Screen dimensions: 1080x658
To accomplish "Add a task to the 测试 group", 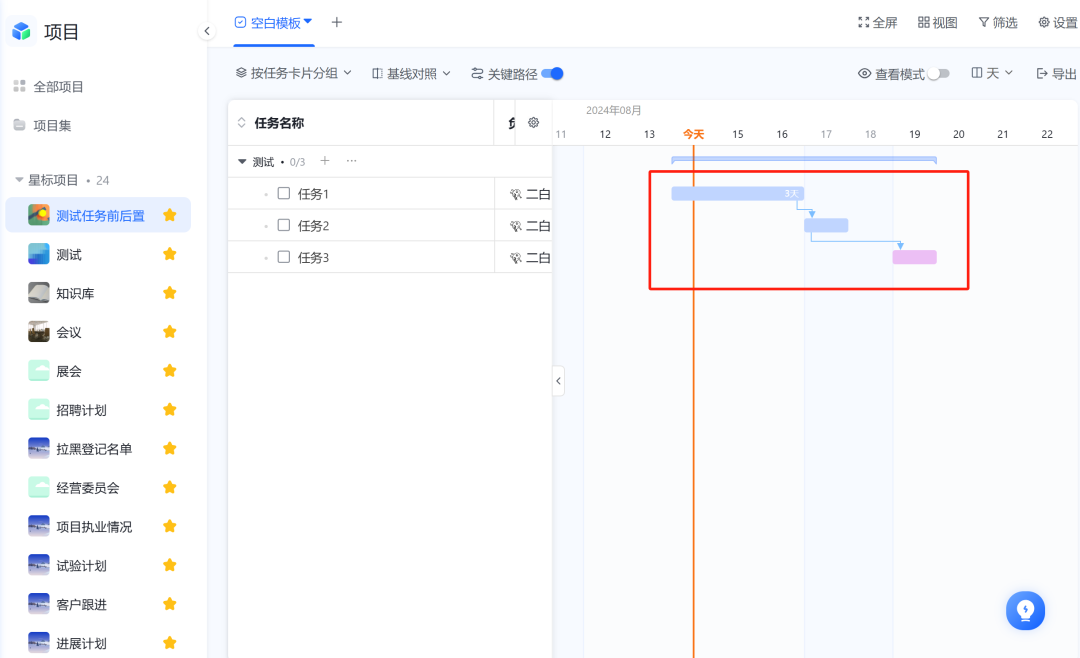I will click(x=324, y=161).
